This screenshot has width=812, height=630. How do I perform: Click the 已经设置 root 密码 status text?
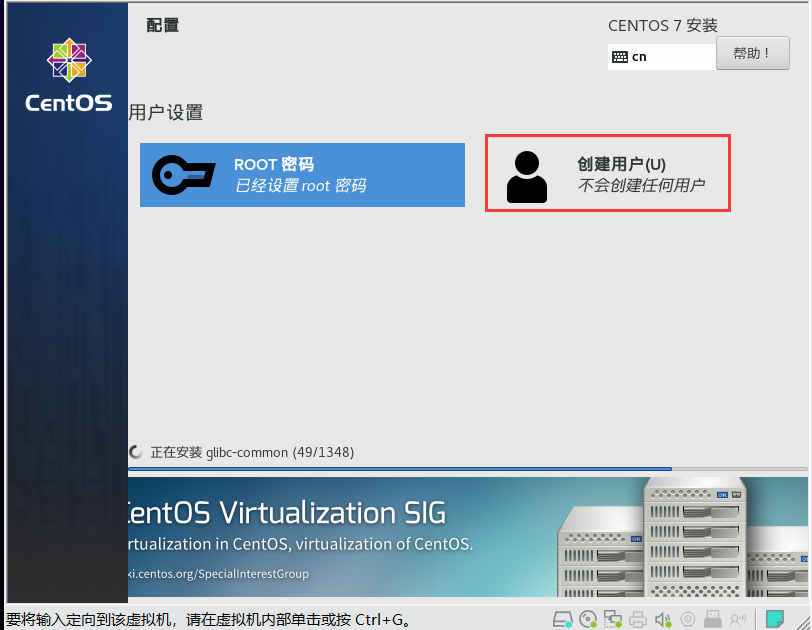point(300,185)
